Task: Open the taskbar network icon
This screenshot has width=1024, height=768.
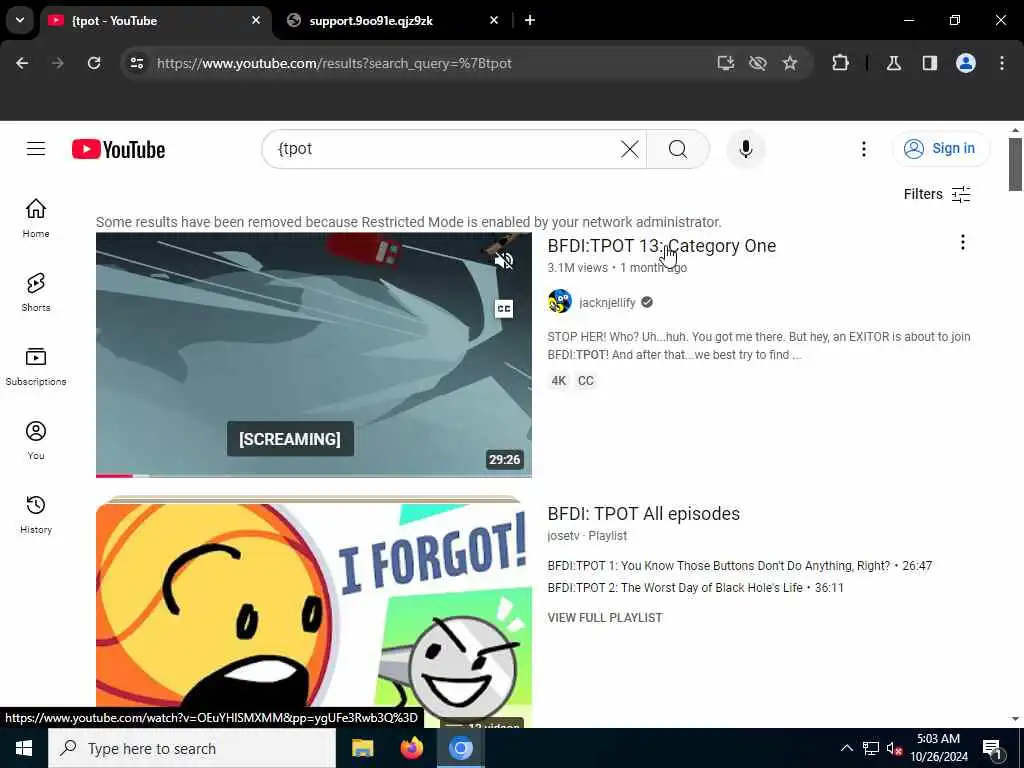Action: click(x=871, y=748)
